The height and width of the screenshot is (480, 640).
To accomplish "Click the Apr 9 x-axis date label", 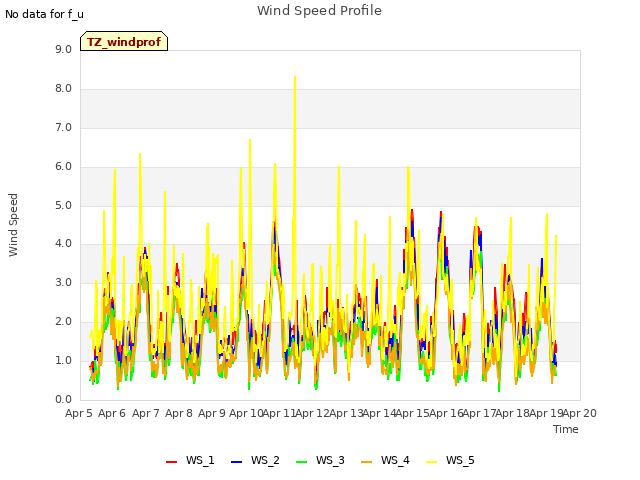I will [x=212, y=413].
